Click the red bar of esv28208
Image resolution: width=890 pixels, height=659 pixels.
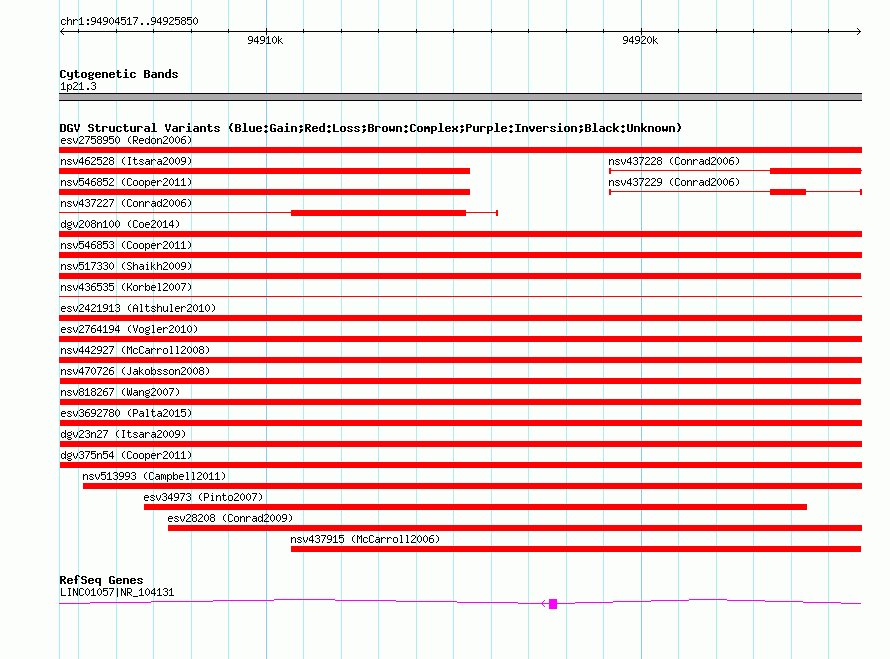click(x=515, y=528)
